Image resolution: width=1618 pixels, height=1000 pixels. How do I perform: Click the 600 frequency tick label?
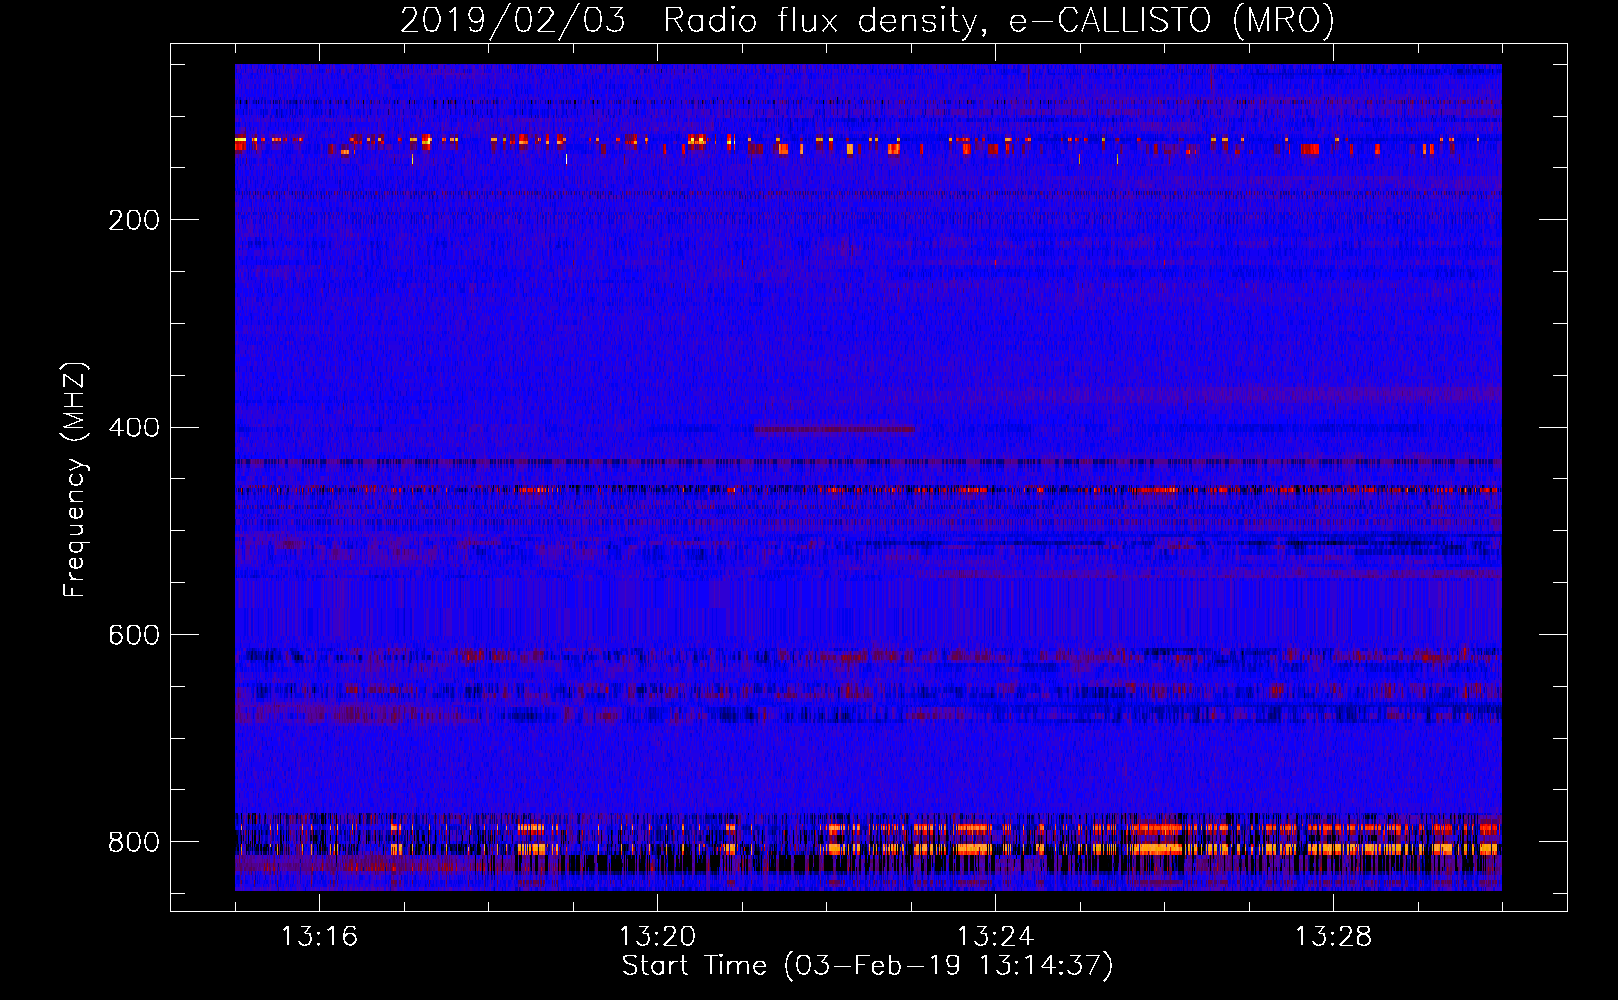click(134, 636)
